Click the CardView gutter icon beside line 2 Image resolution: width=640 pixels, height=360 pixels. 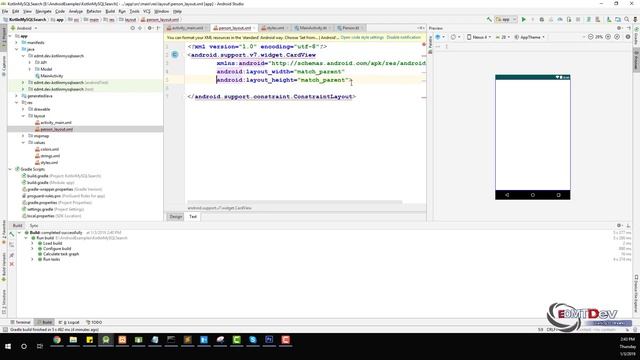[175, 55]
